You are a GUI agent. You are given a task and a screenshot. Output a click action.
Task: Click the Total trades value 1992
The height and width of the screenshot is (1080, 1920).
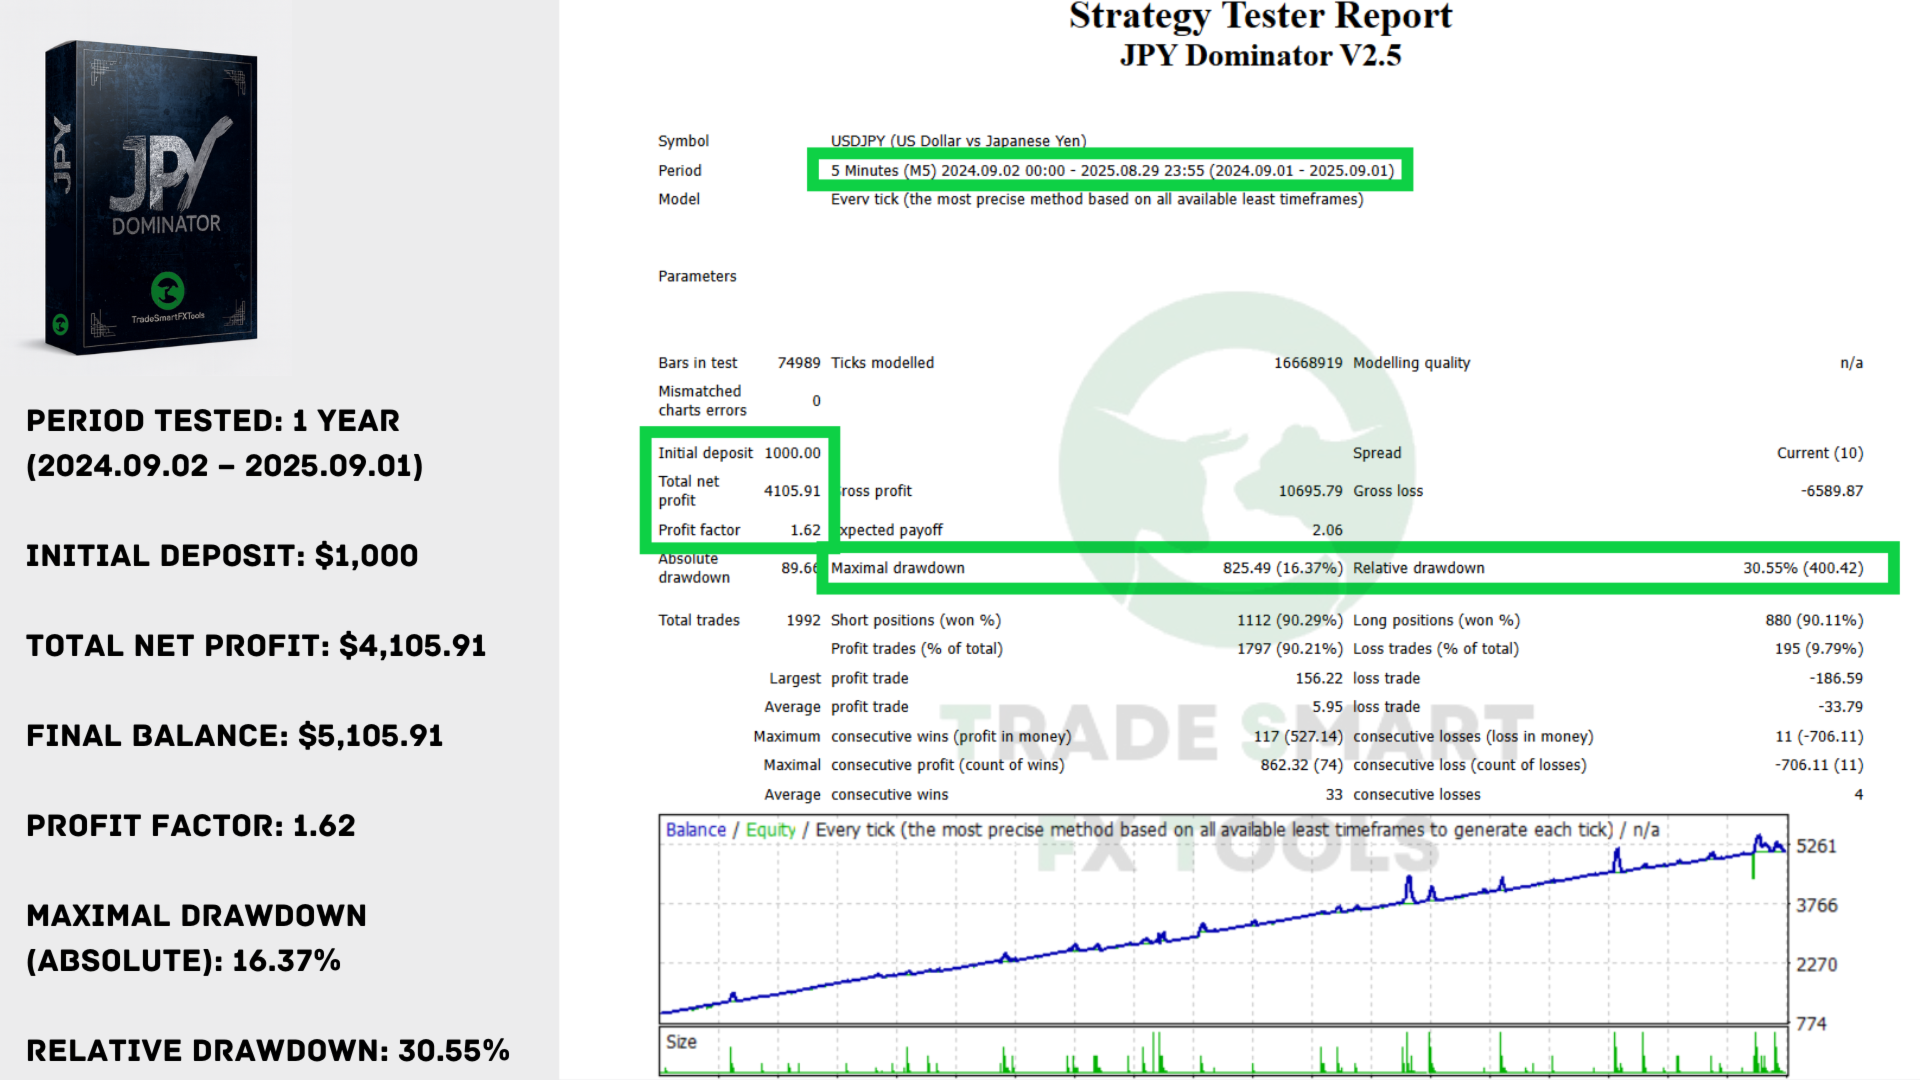(x=803, y=620)
